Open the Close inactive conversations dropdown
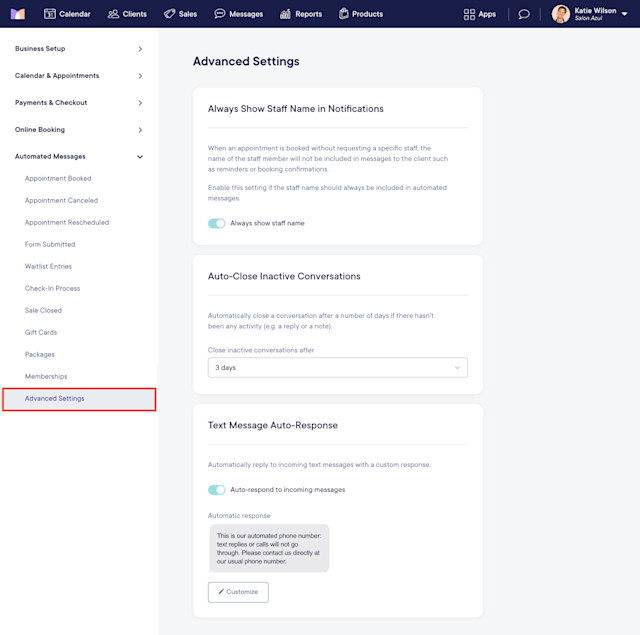This screenshot has width=640, height=635. tap(338, 367)
